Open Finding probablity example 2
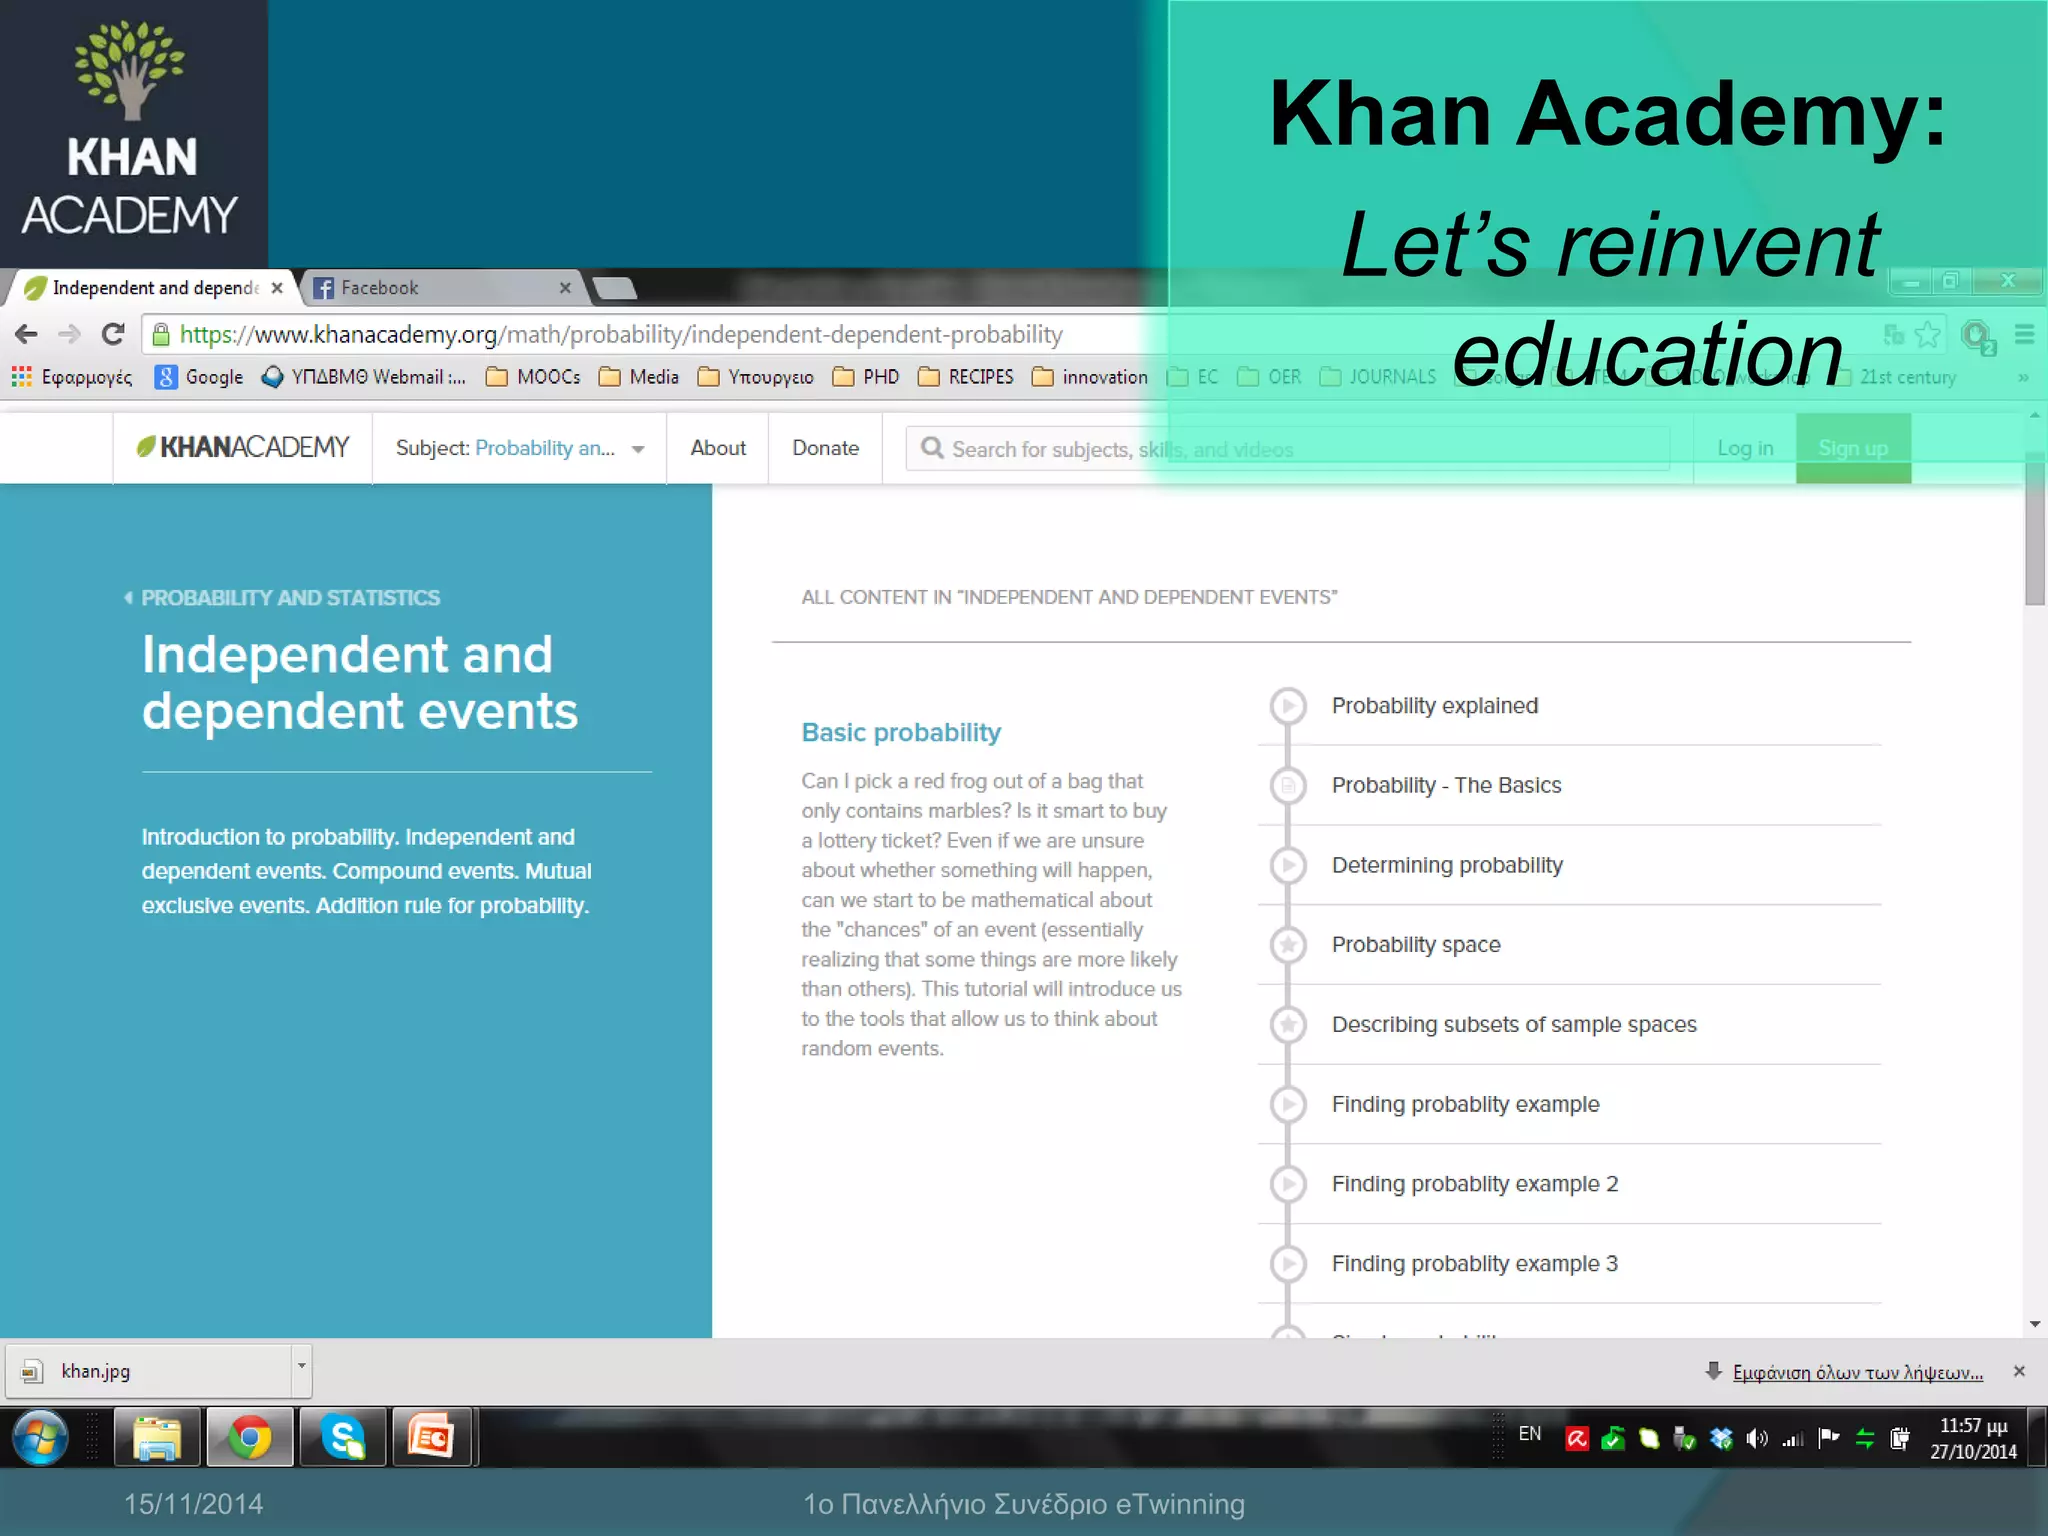2048x1536 pixels. coord(1474,1184)
